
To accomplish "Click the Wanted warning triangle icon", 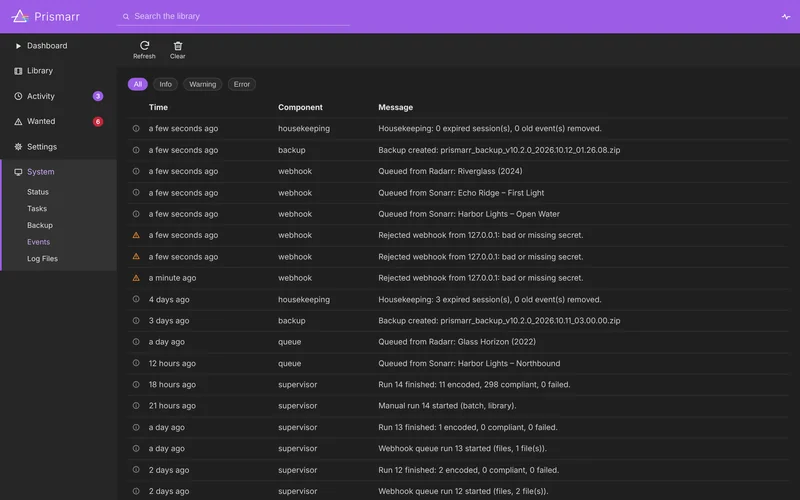I will [18, 121].
